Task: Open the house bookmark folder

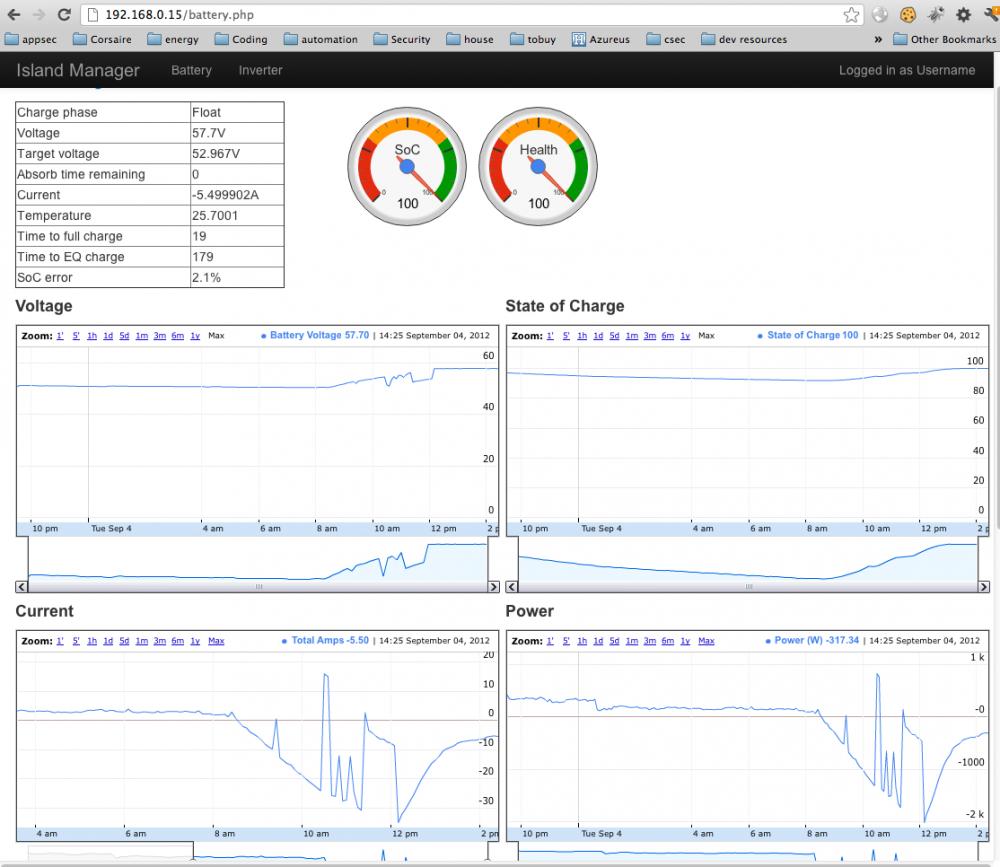Action: 470,39
